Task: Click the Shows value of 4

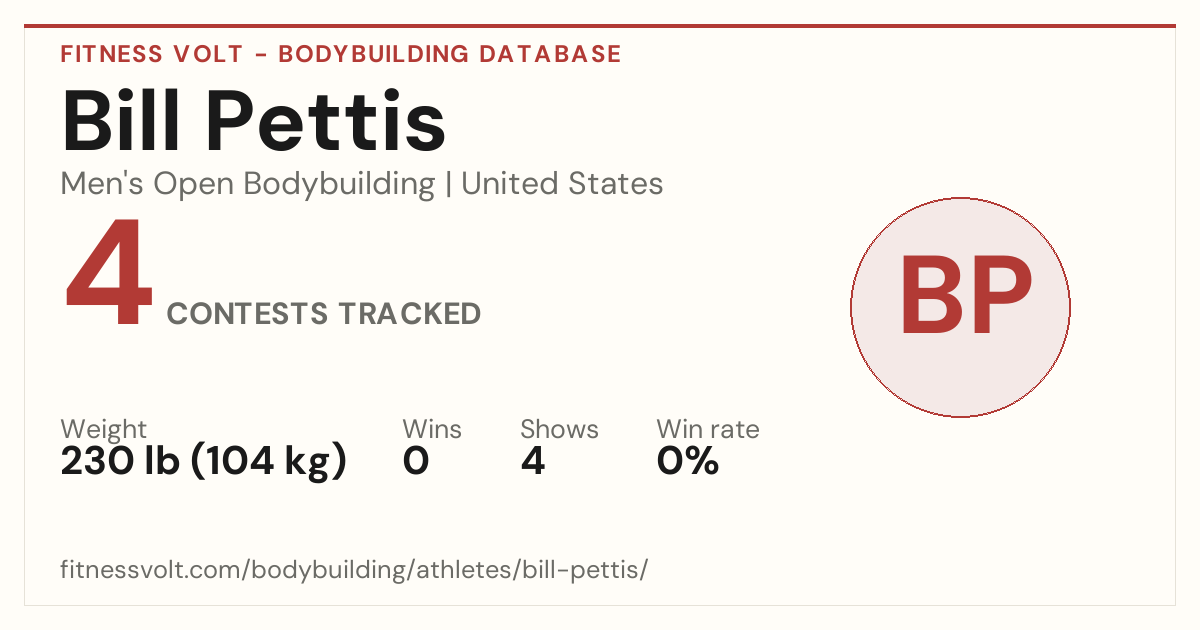Action: point(533,462)
